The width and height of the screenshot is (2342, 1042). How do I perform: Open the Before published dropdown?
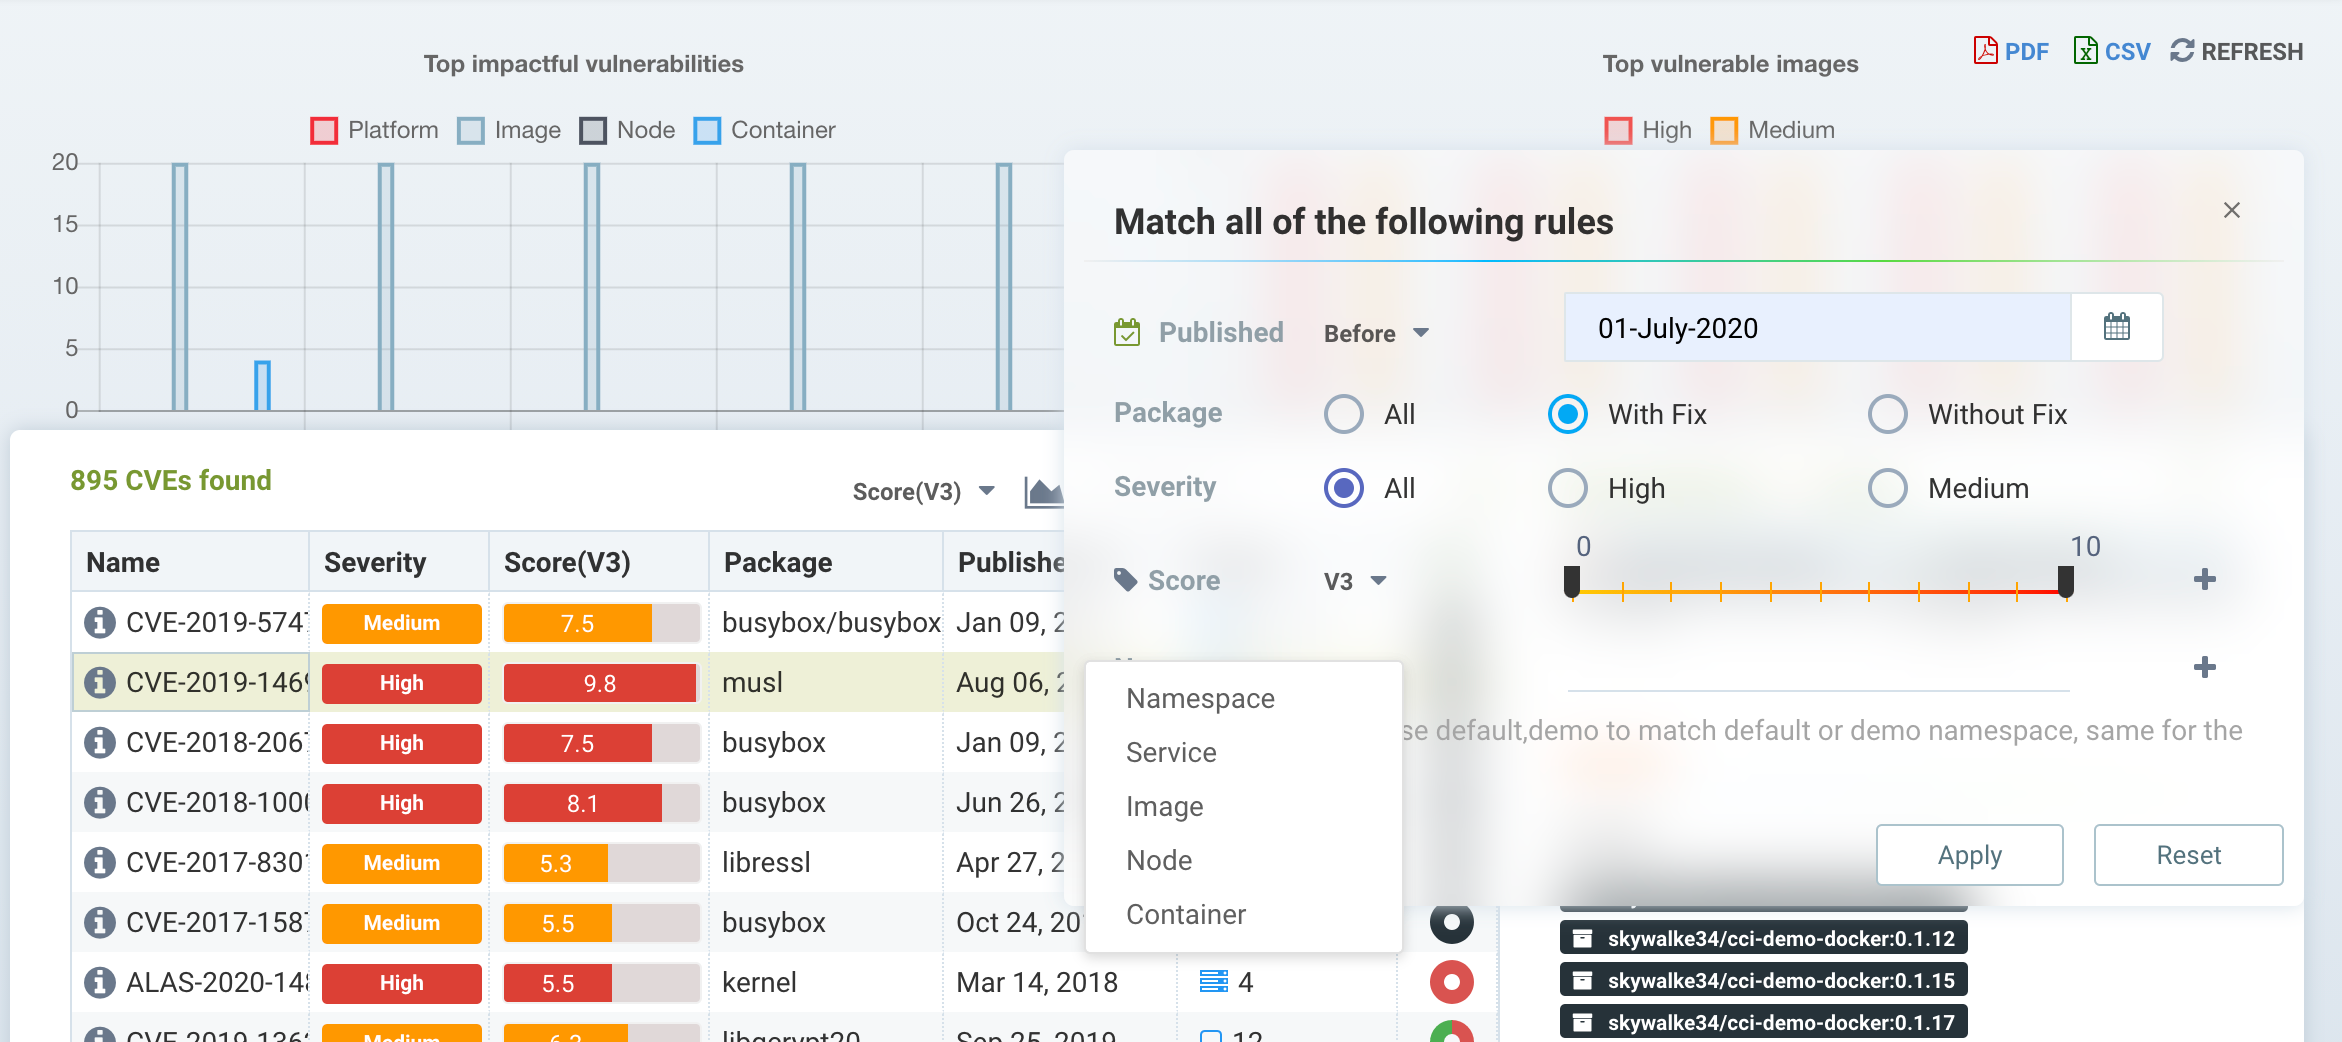(x=1376, y=333)
